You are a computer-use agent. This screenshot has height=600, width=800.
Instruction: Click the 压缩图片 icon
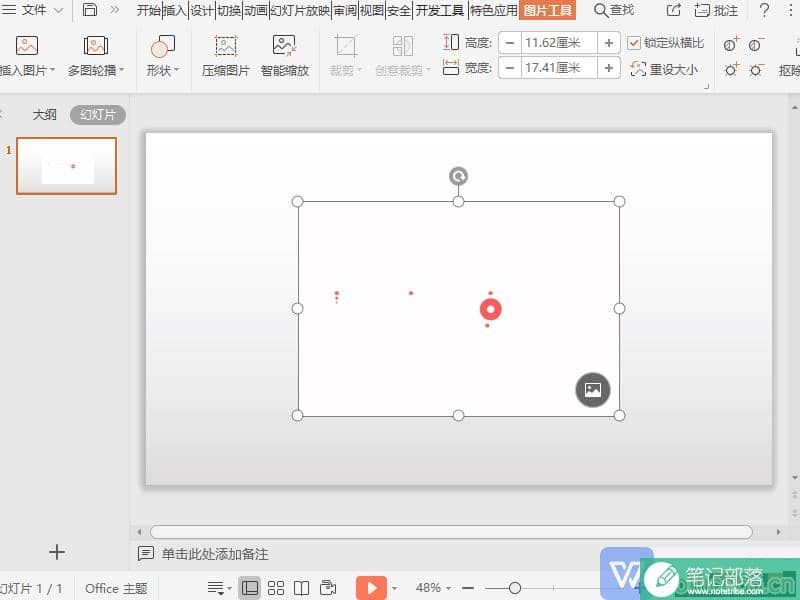(226, 46)
